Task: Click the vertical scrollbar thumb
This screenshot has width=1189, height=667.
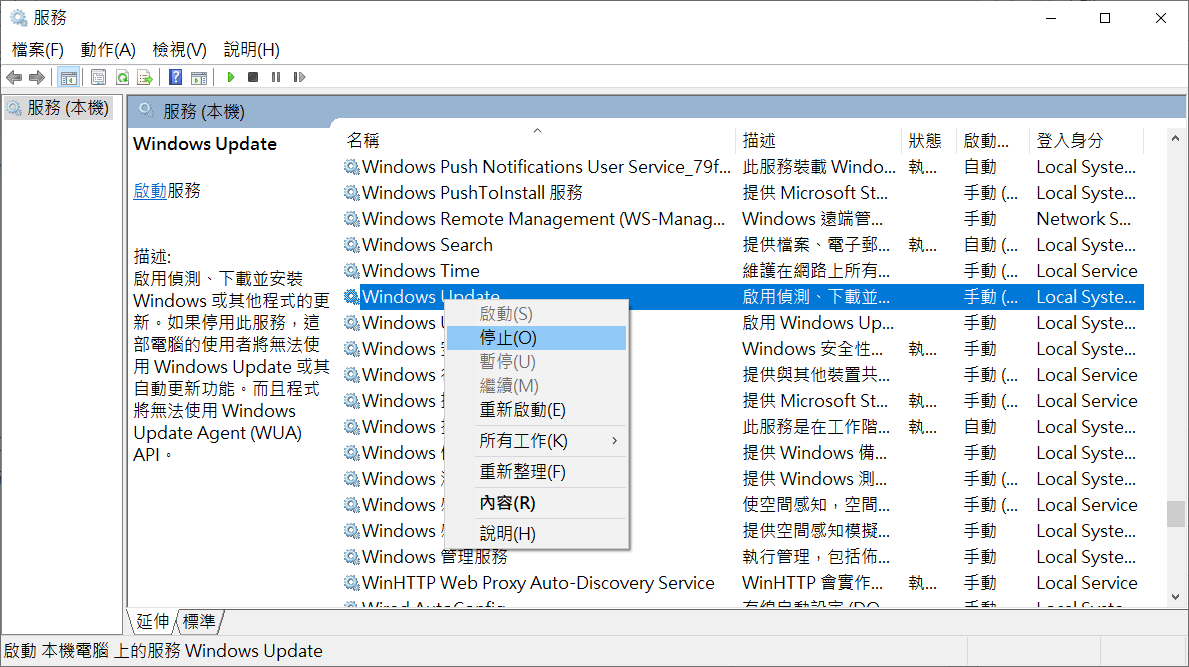Action: click(x=1175, y=514)
